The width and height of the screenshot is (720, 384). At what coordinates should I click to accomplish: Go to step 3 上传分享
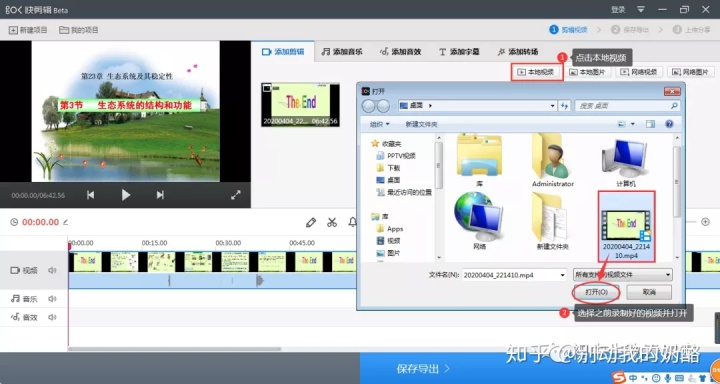(x=691, y=30)
